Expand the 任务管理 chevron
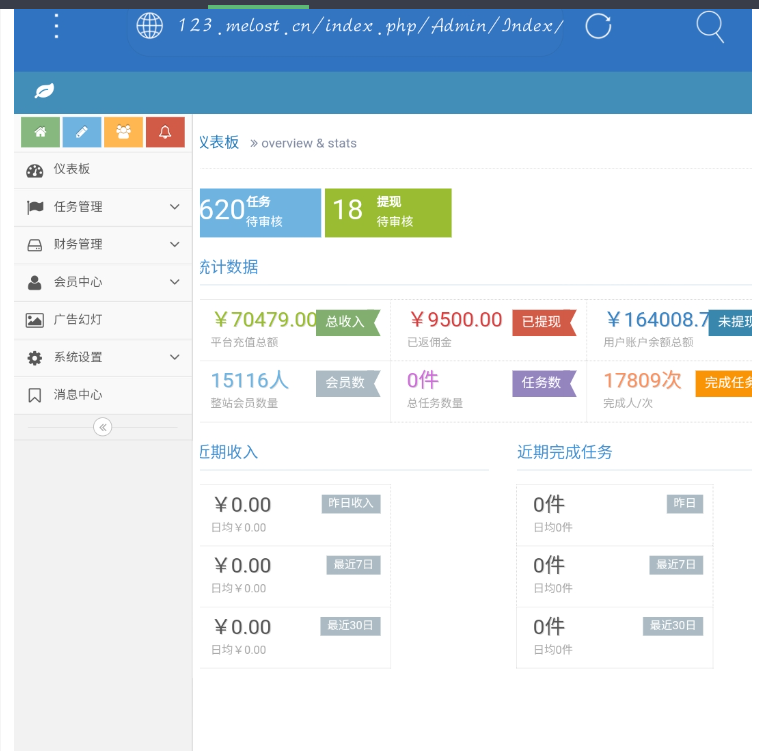This screenshot has height=751, width=759. coord(175,207)
